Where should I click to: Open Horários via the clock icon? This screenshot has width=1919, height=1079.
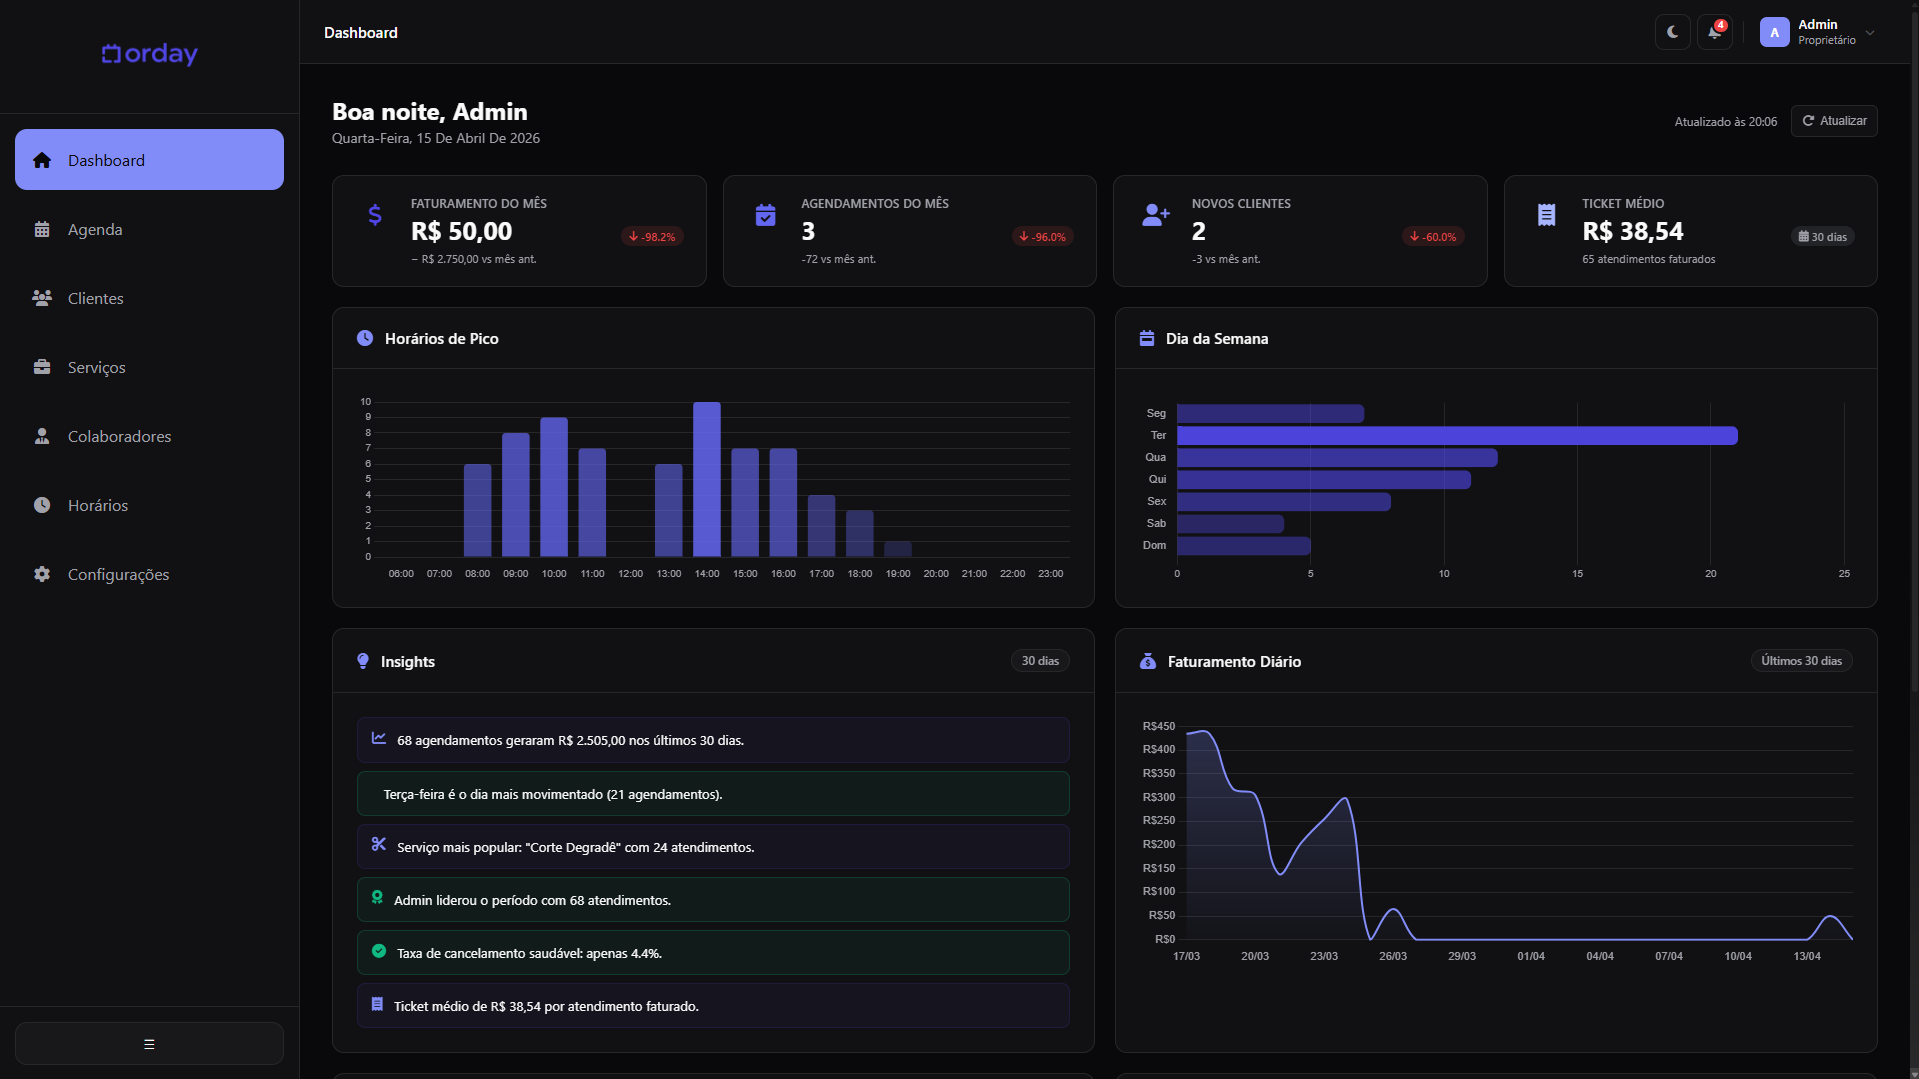(41, 505)
